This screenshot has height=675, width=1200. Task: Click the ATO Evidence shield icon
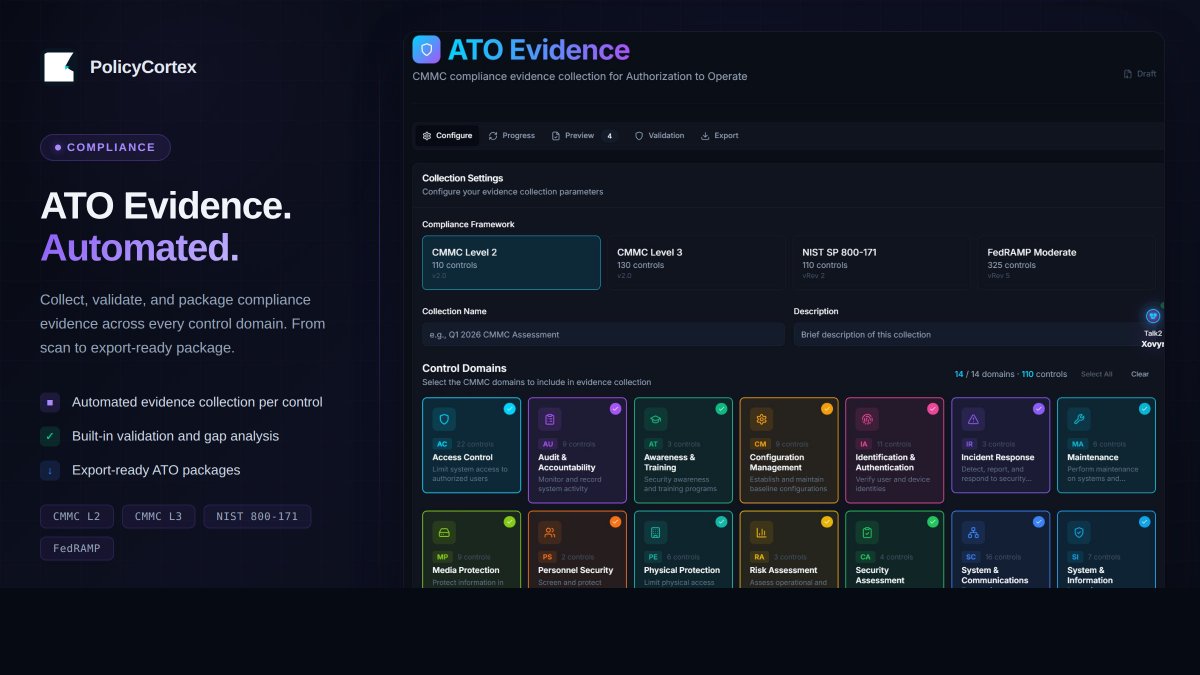tap(427, 50)
